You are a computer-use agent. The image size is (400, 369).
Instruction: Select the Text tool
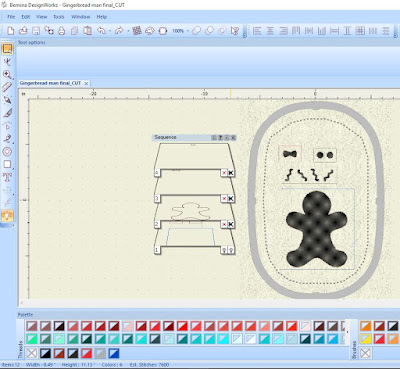[7, 177]
